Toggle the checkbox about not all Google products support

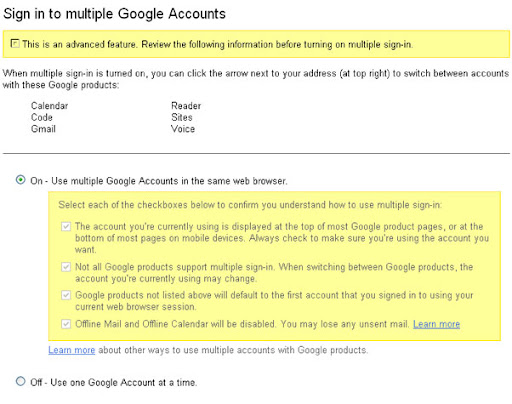coord(66,267)
